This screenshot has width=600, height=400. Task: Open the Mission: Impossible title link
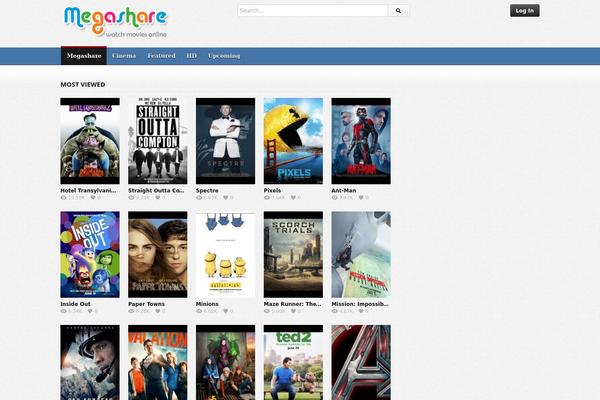pos(360,304)
